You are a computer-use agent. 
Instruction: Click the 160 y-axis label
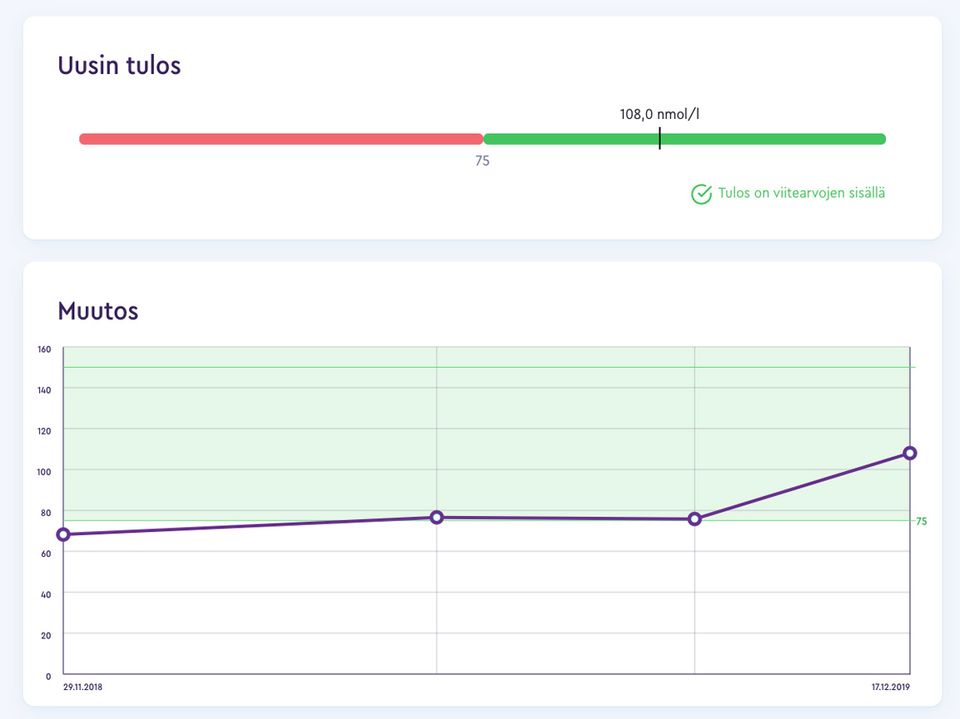[44, 349]
